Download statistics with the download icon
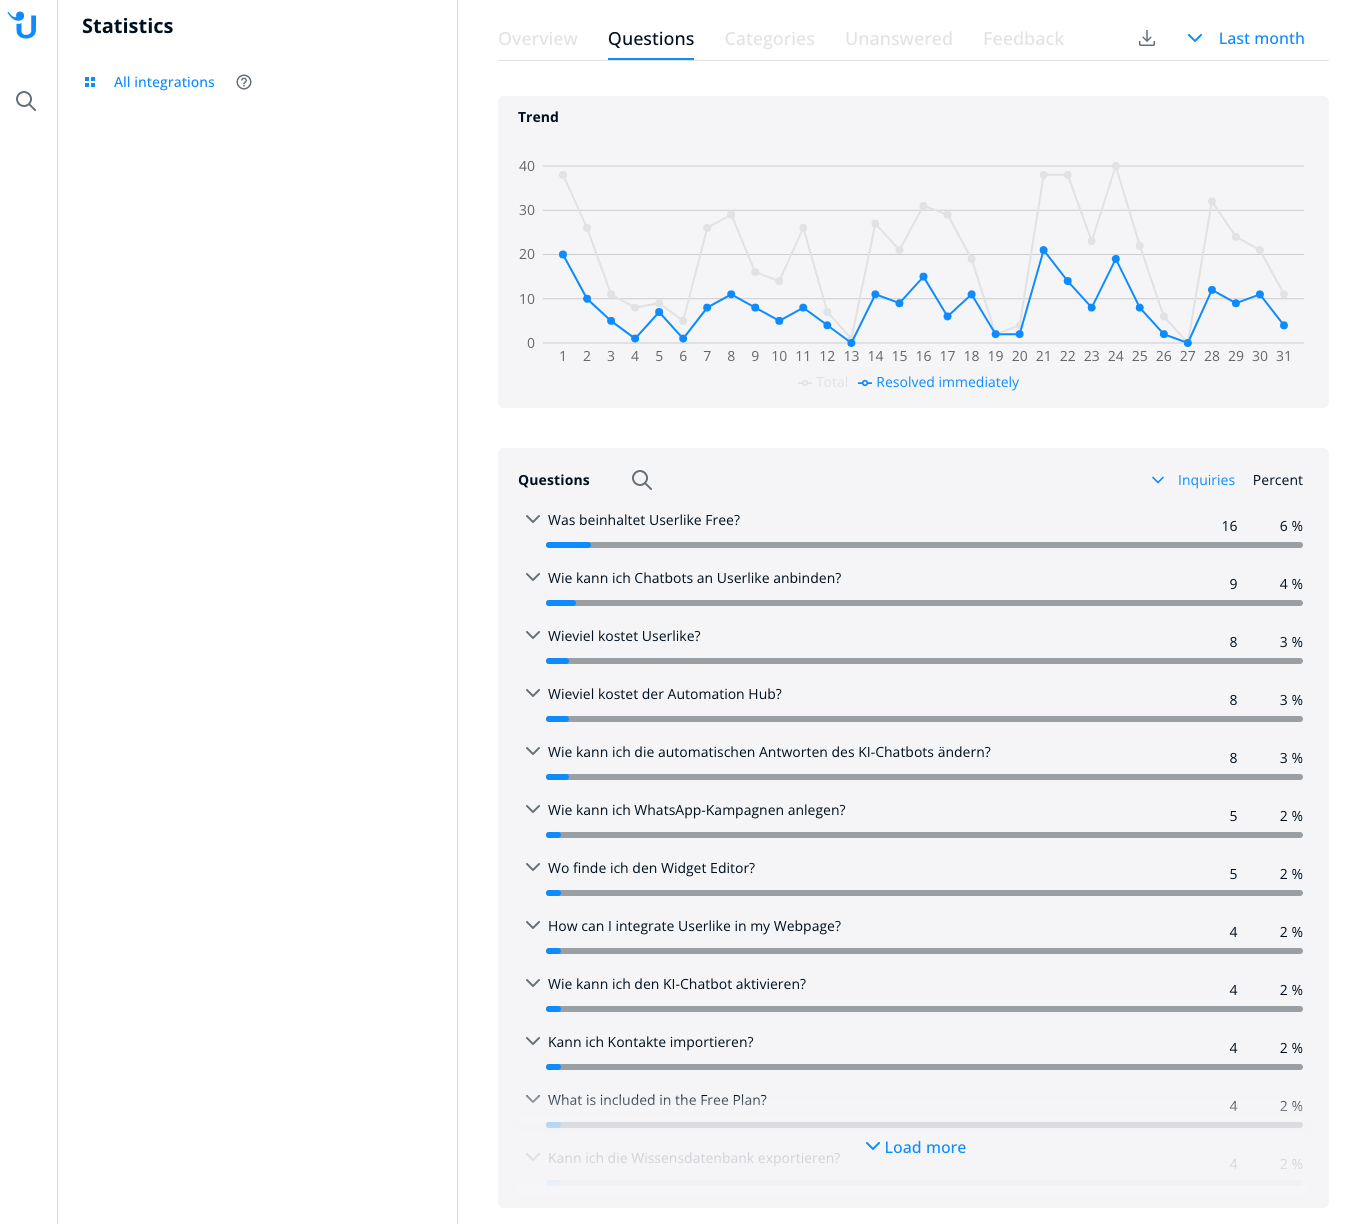 (x=1147, y=38)
